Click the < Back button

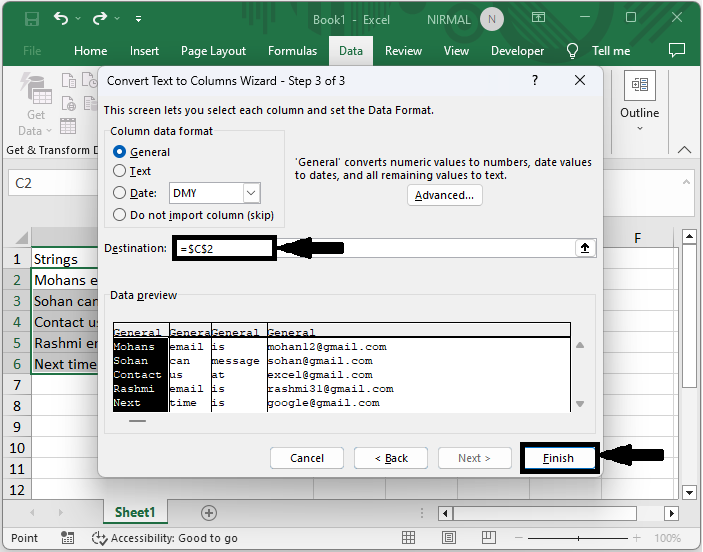(x=391, y=458)
